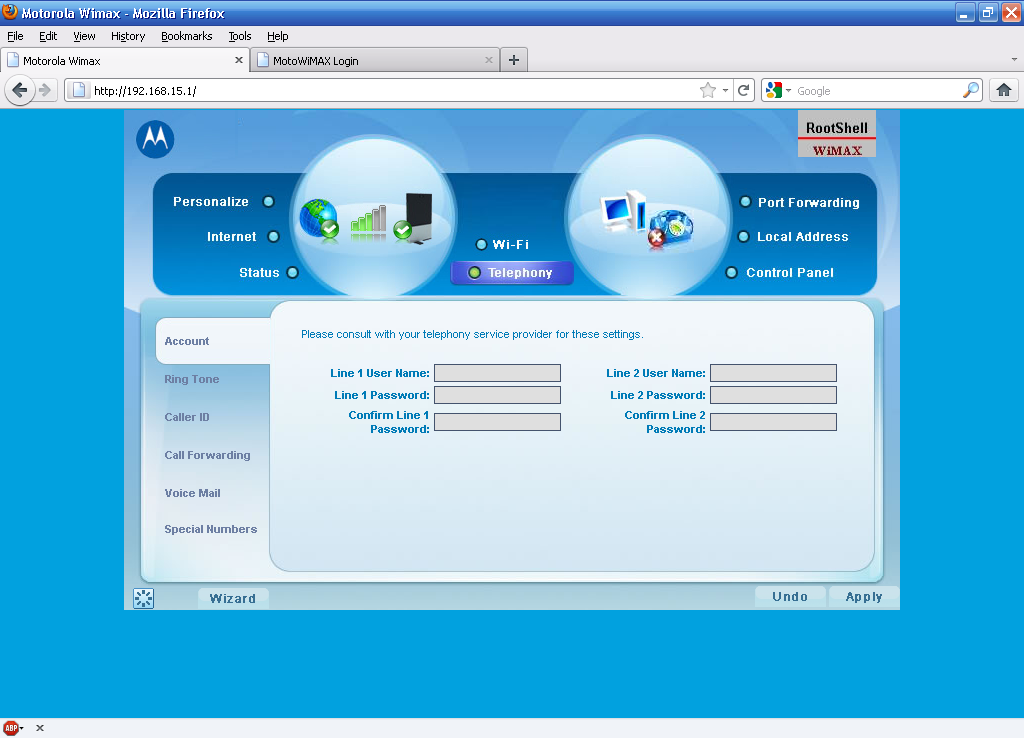Go to the Control Panel page
The height and width of the screenshot is (738, 1024).
(790, 272)
